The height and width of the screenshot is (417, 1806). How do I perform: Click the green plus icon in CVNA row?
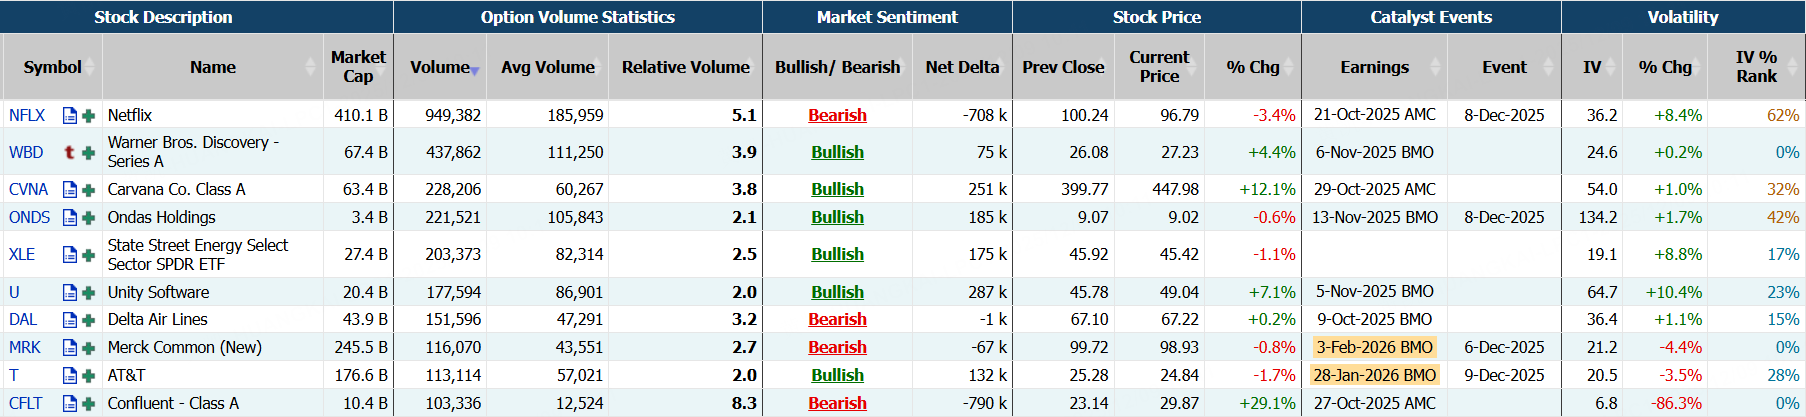coord(88,190)
